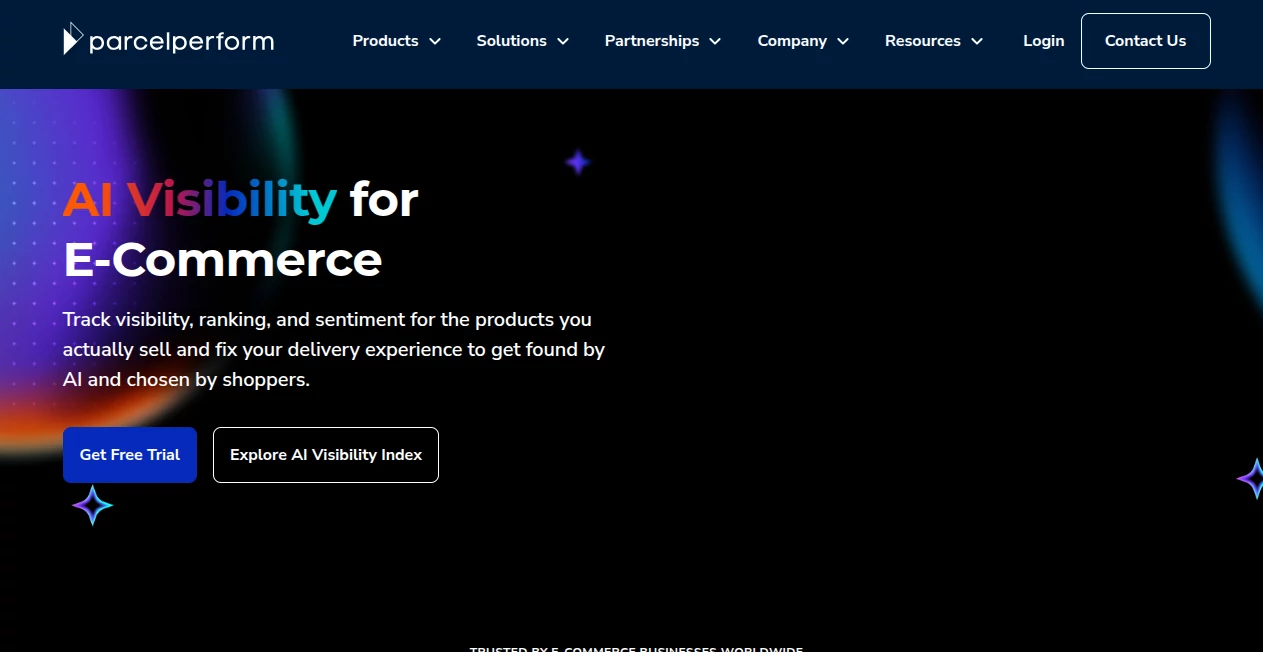Go to the Login page
Image resolution: width=1263 pixels, height=652 pixels.
coord(1043,41)
